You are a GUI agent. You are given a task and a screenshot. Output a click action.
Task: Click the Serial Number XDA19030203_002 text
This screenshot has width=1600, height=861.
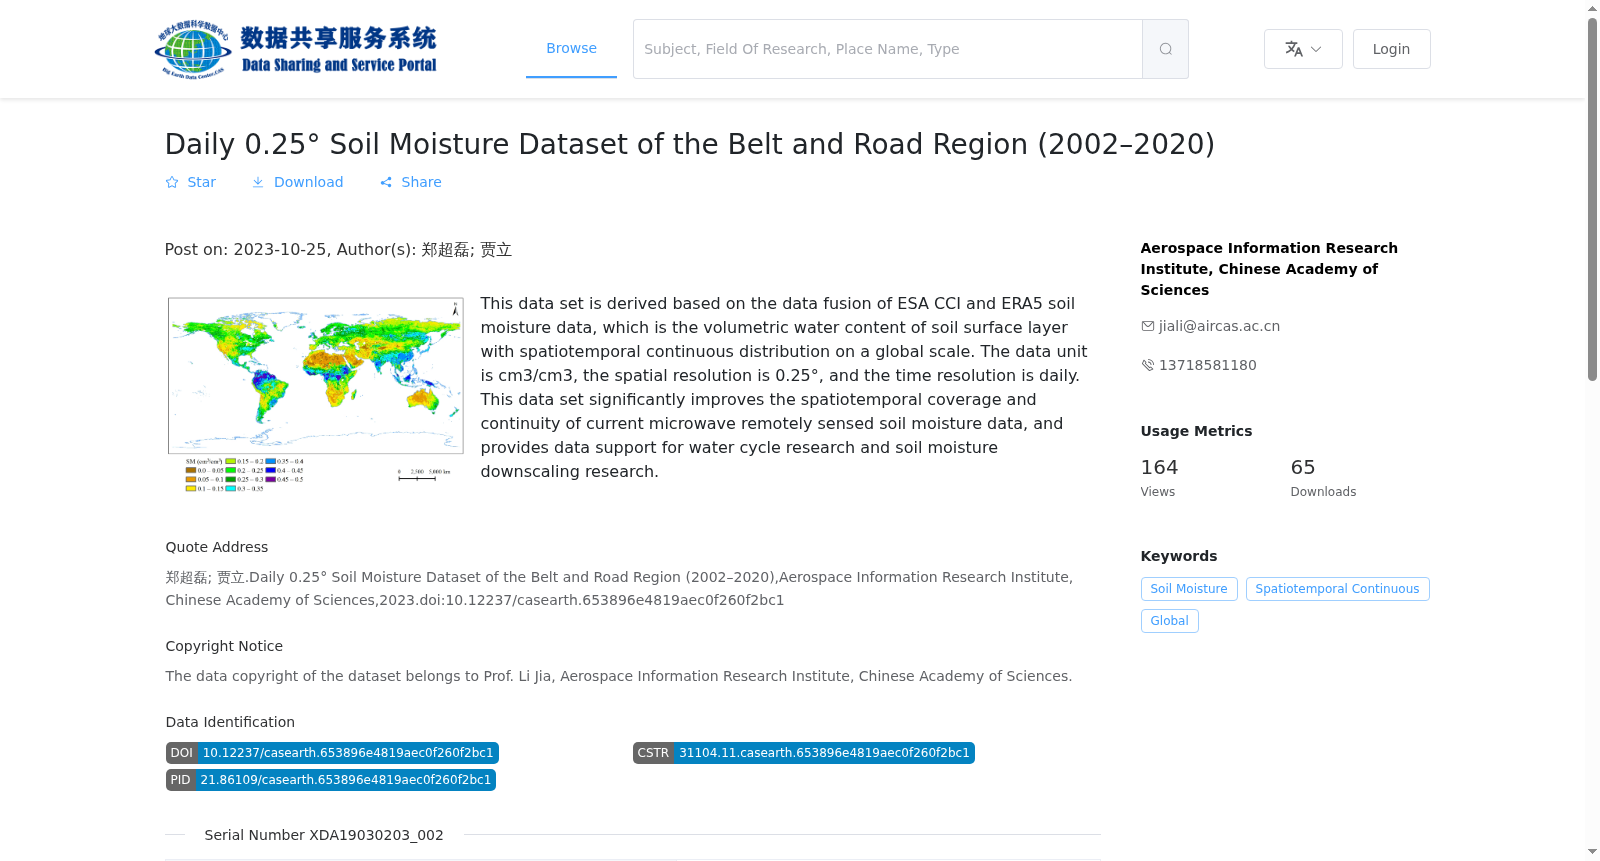point(324,835)
